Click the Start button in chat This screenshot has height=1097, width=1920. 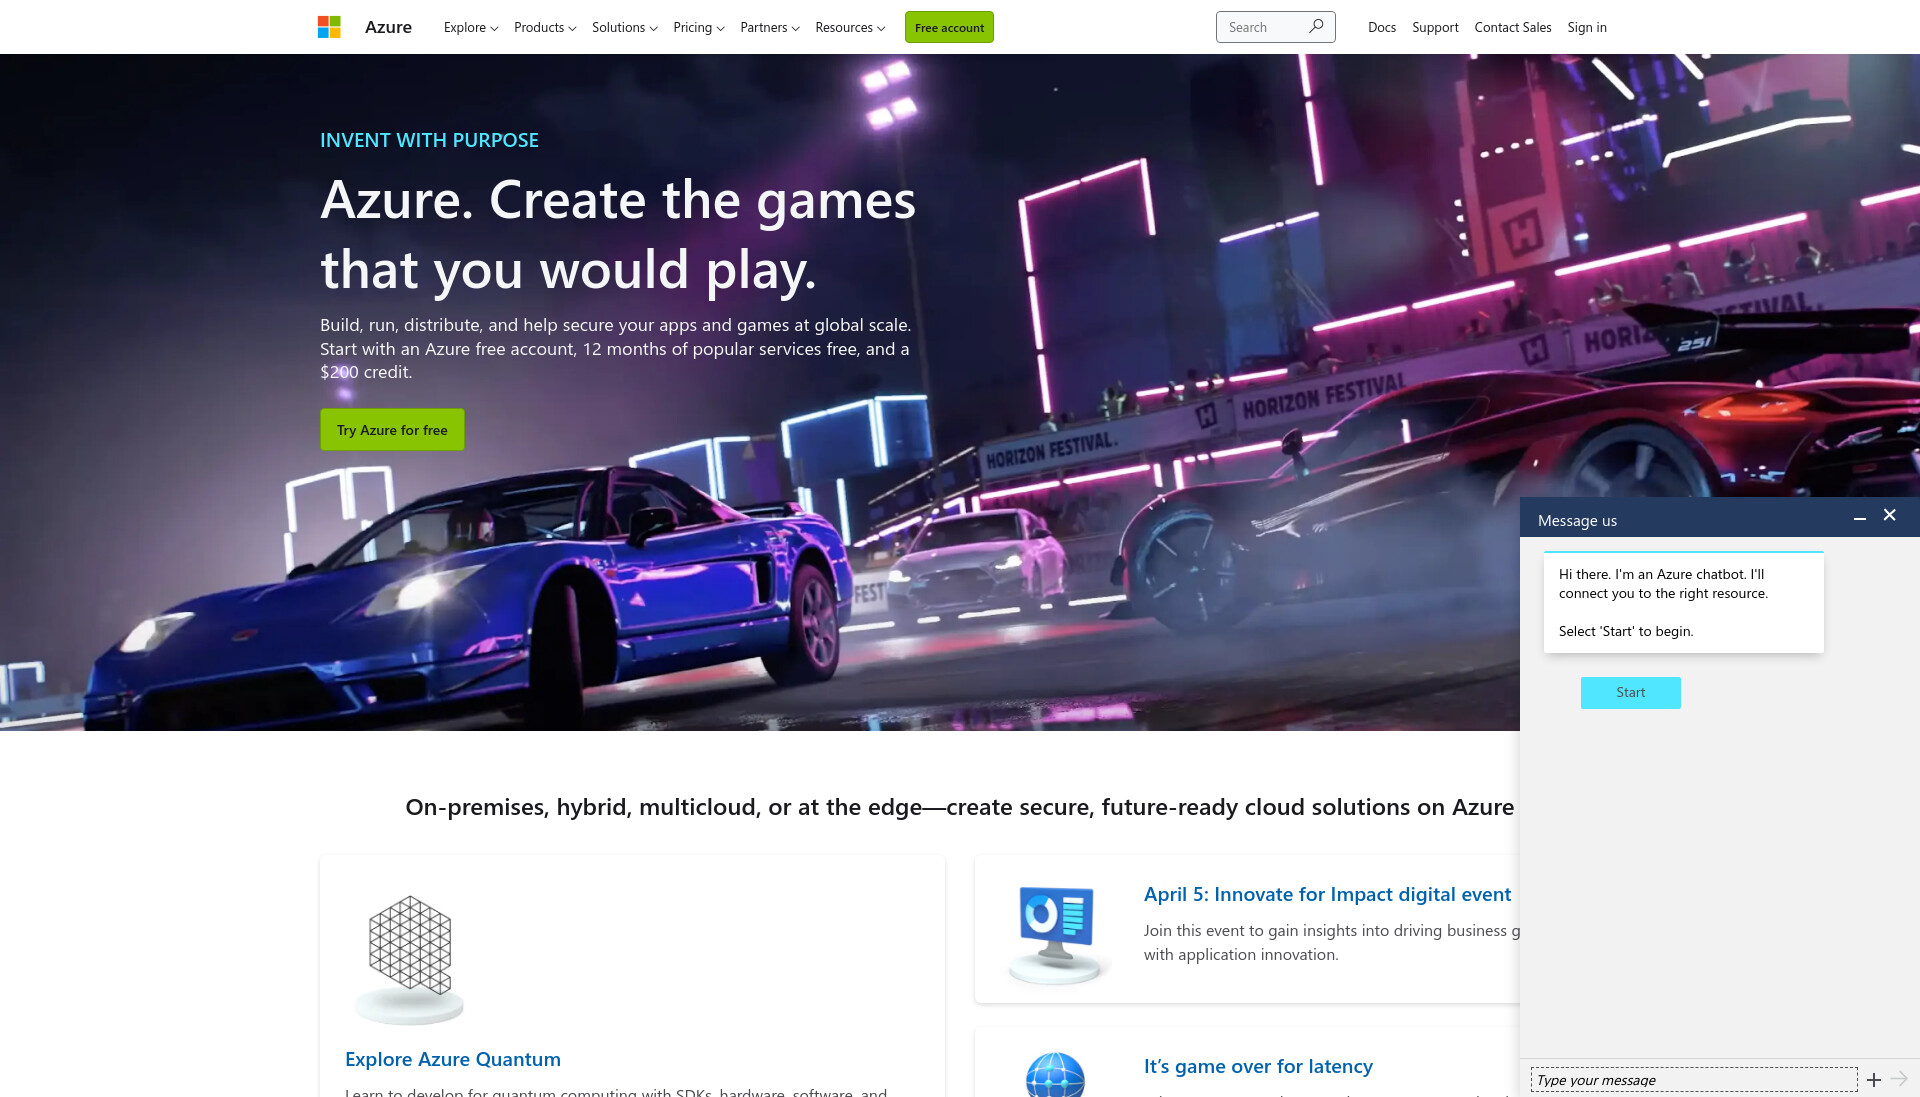(x=1631, y=692)
